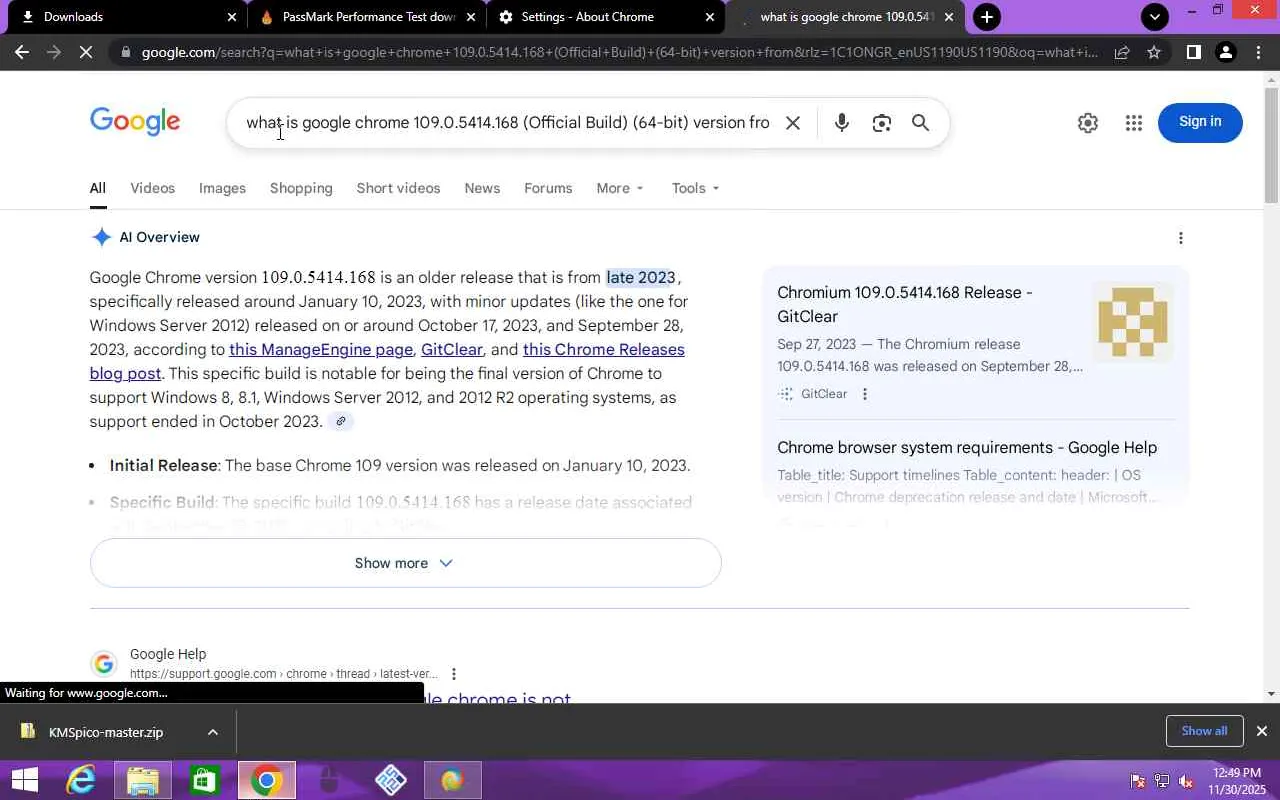Screen dimensions: 1280x800
Task: Open a new tab
Action: [987, 17]
